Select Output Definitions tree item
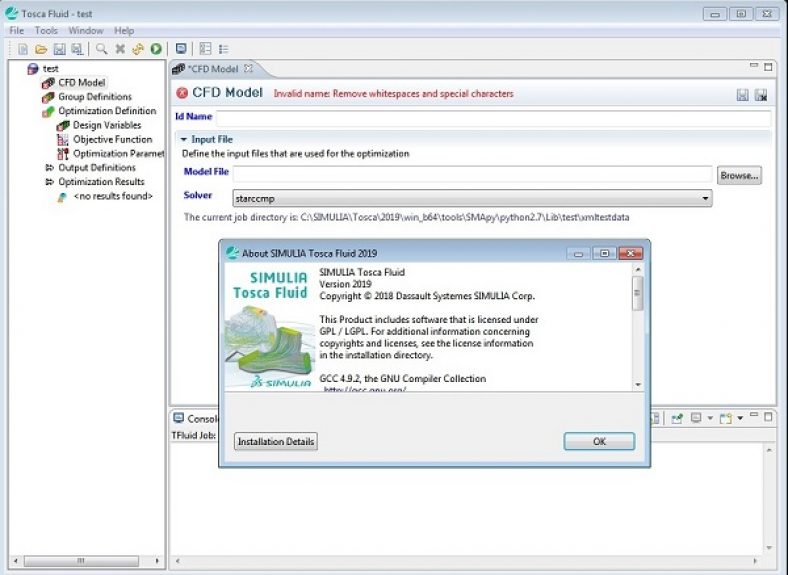This screenshot has width=788, height=575. point(96,167)
